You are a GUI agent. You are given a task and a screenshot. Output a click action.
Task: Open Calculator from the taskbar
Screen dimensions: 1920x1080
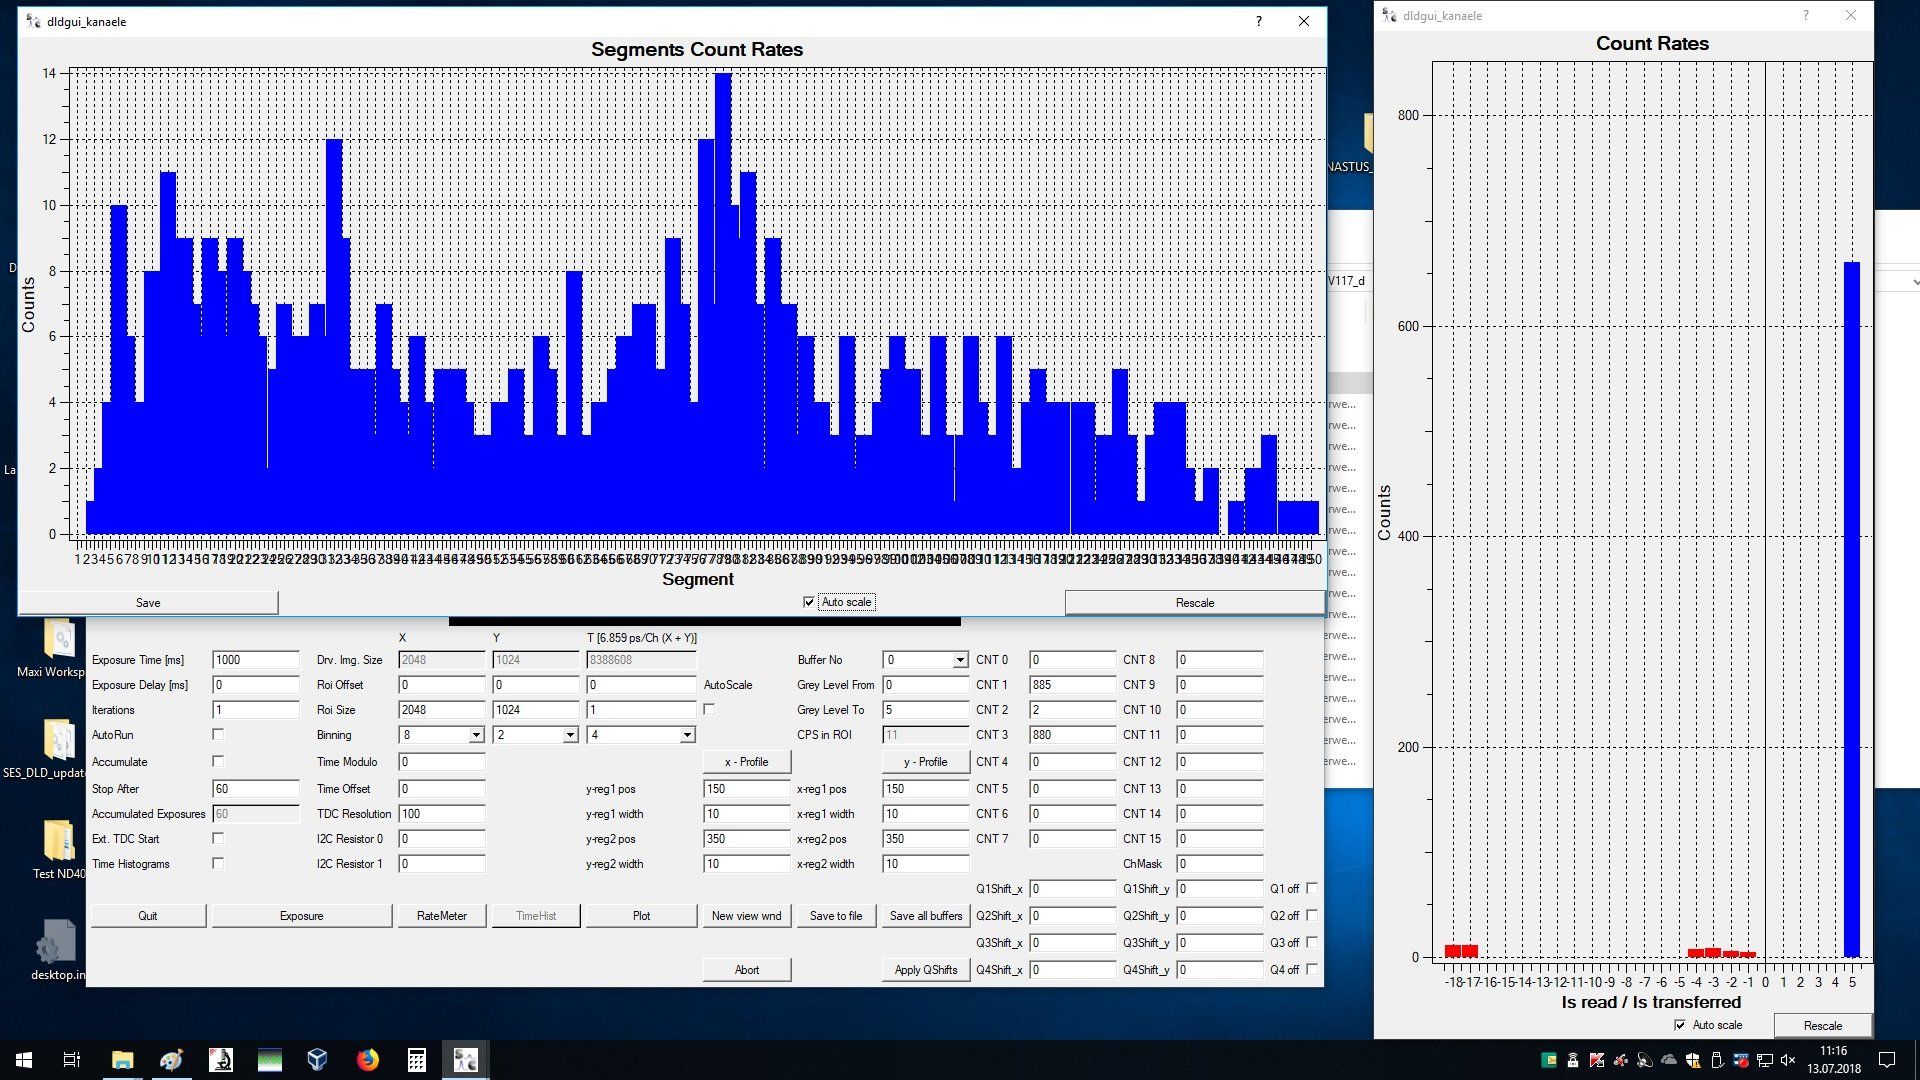(416, 1060)
